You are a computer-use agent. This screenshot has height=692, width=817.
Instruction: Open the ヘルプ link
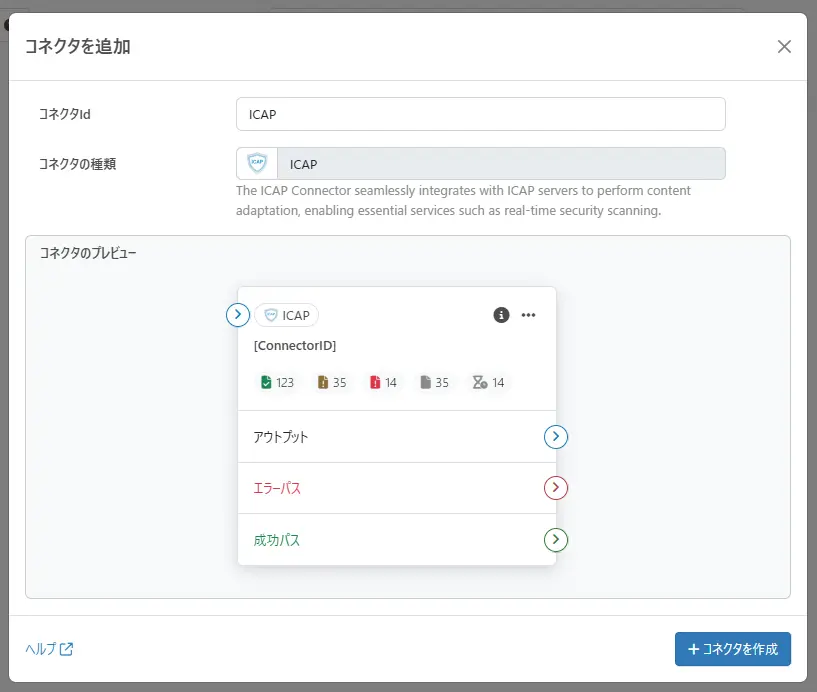42,649
